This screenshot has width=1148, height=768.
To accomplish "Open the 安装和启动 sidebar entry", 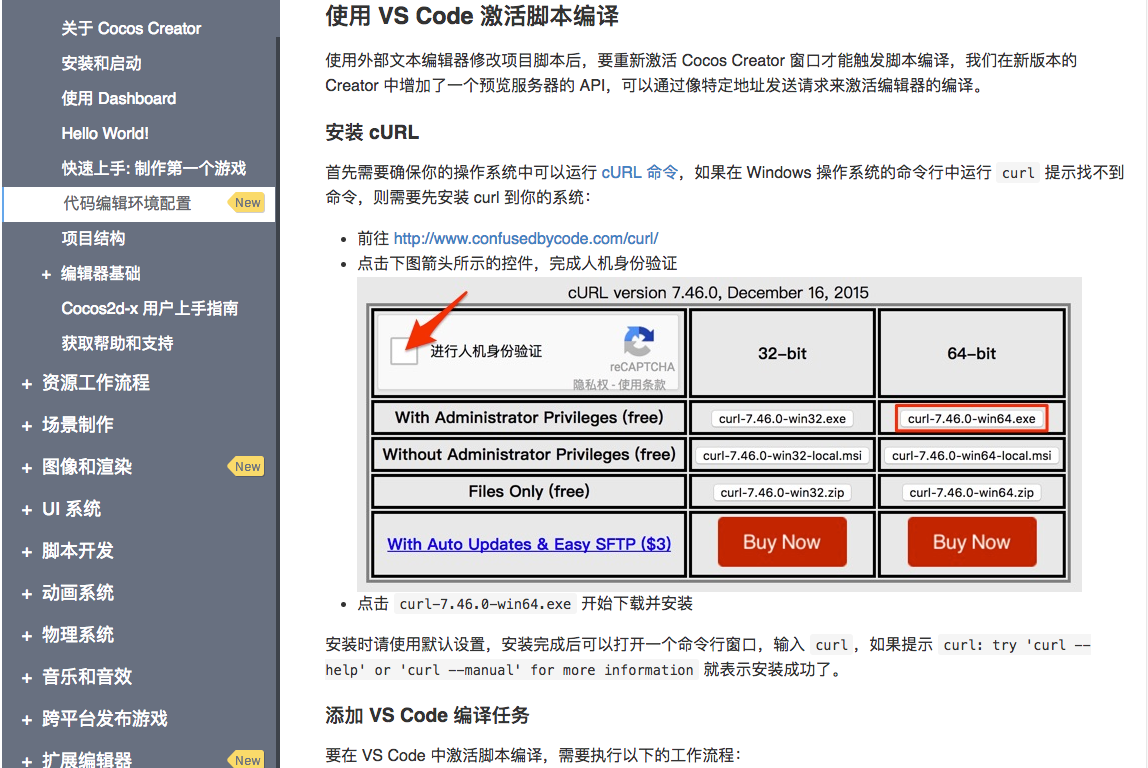I will coord(102,64).
